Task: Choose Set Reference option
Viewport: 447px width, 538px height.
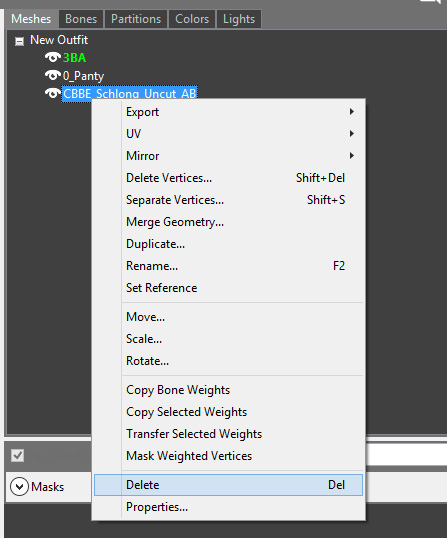Action: [228, 288]
